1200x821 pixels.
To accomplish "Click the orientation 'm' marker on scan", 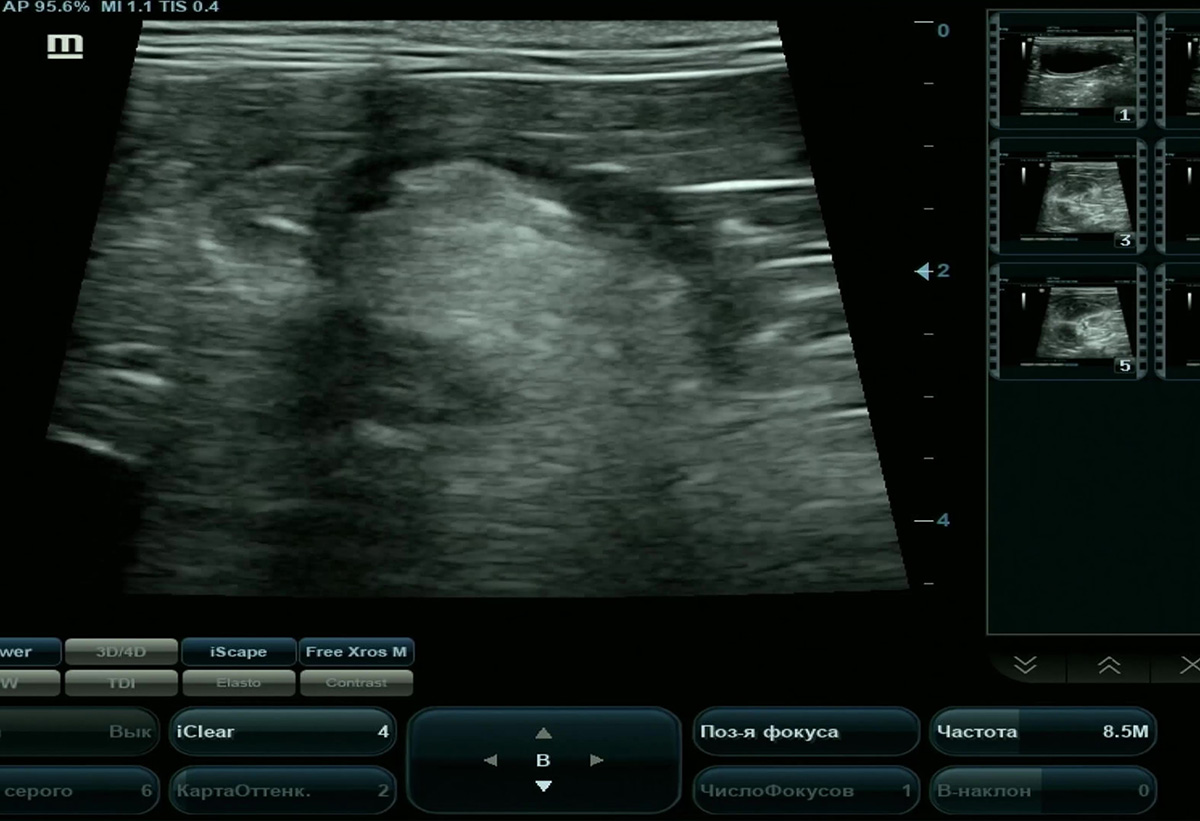I will [x=65, y=46].
